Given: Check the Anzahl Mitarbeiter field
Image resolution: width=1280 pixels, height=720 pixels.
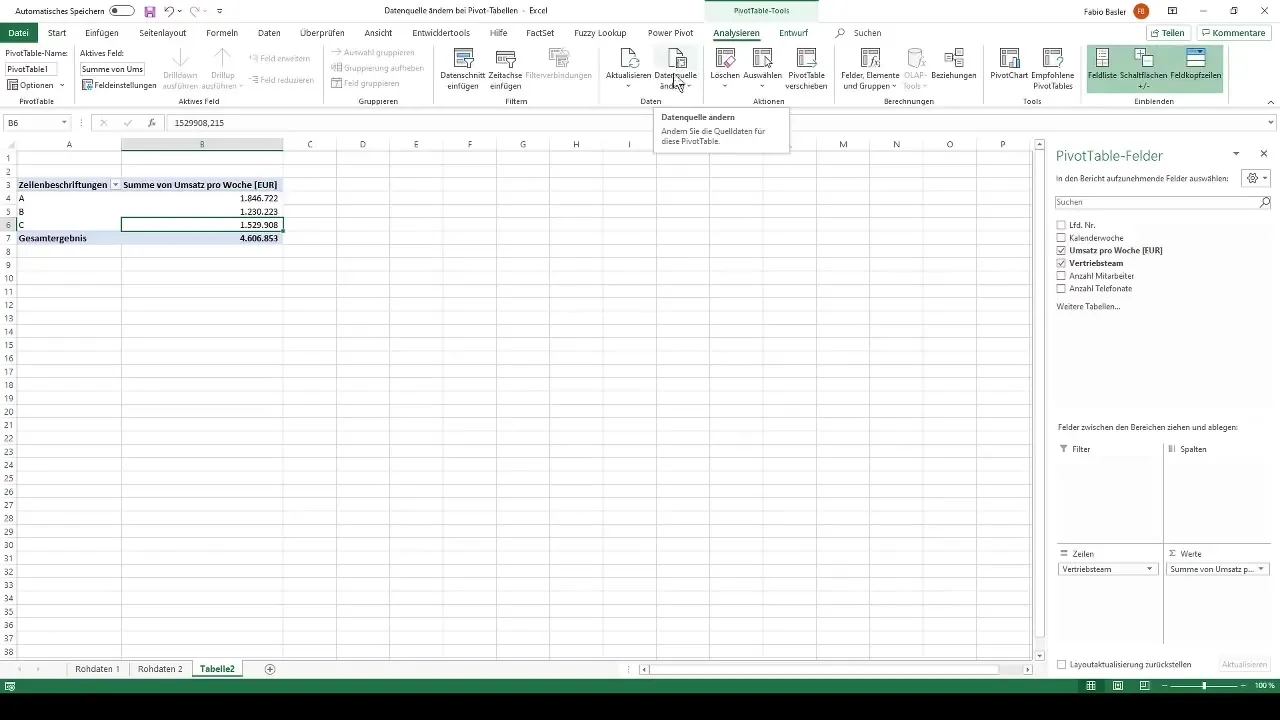Looking at the screenshot, I should (1061, 276).
